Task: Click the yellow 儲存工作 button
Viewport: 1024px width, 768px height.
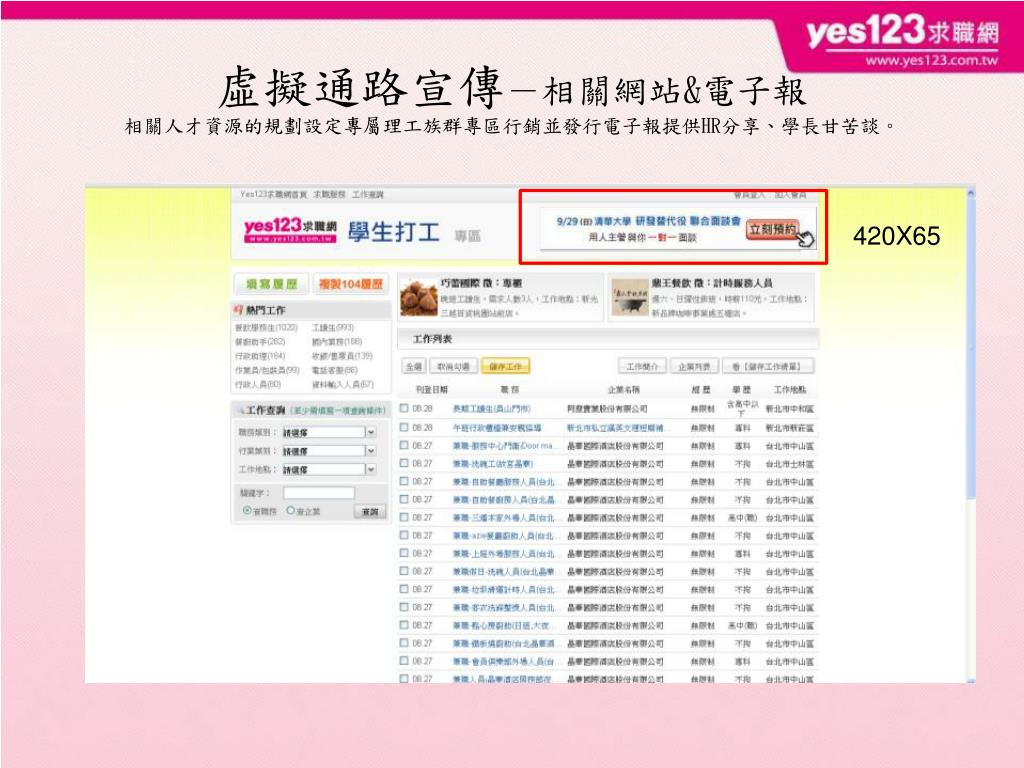Action: click(505, 366)
